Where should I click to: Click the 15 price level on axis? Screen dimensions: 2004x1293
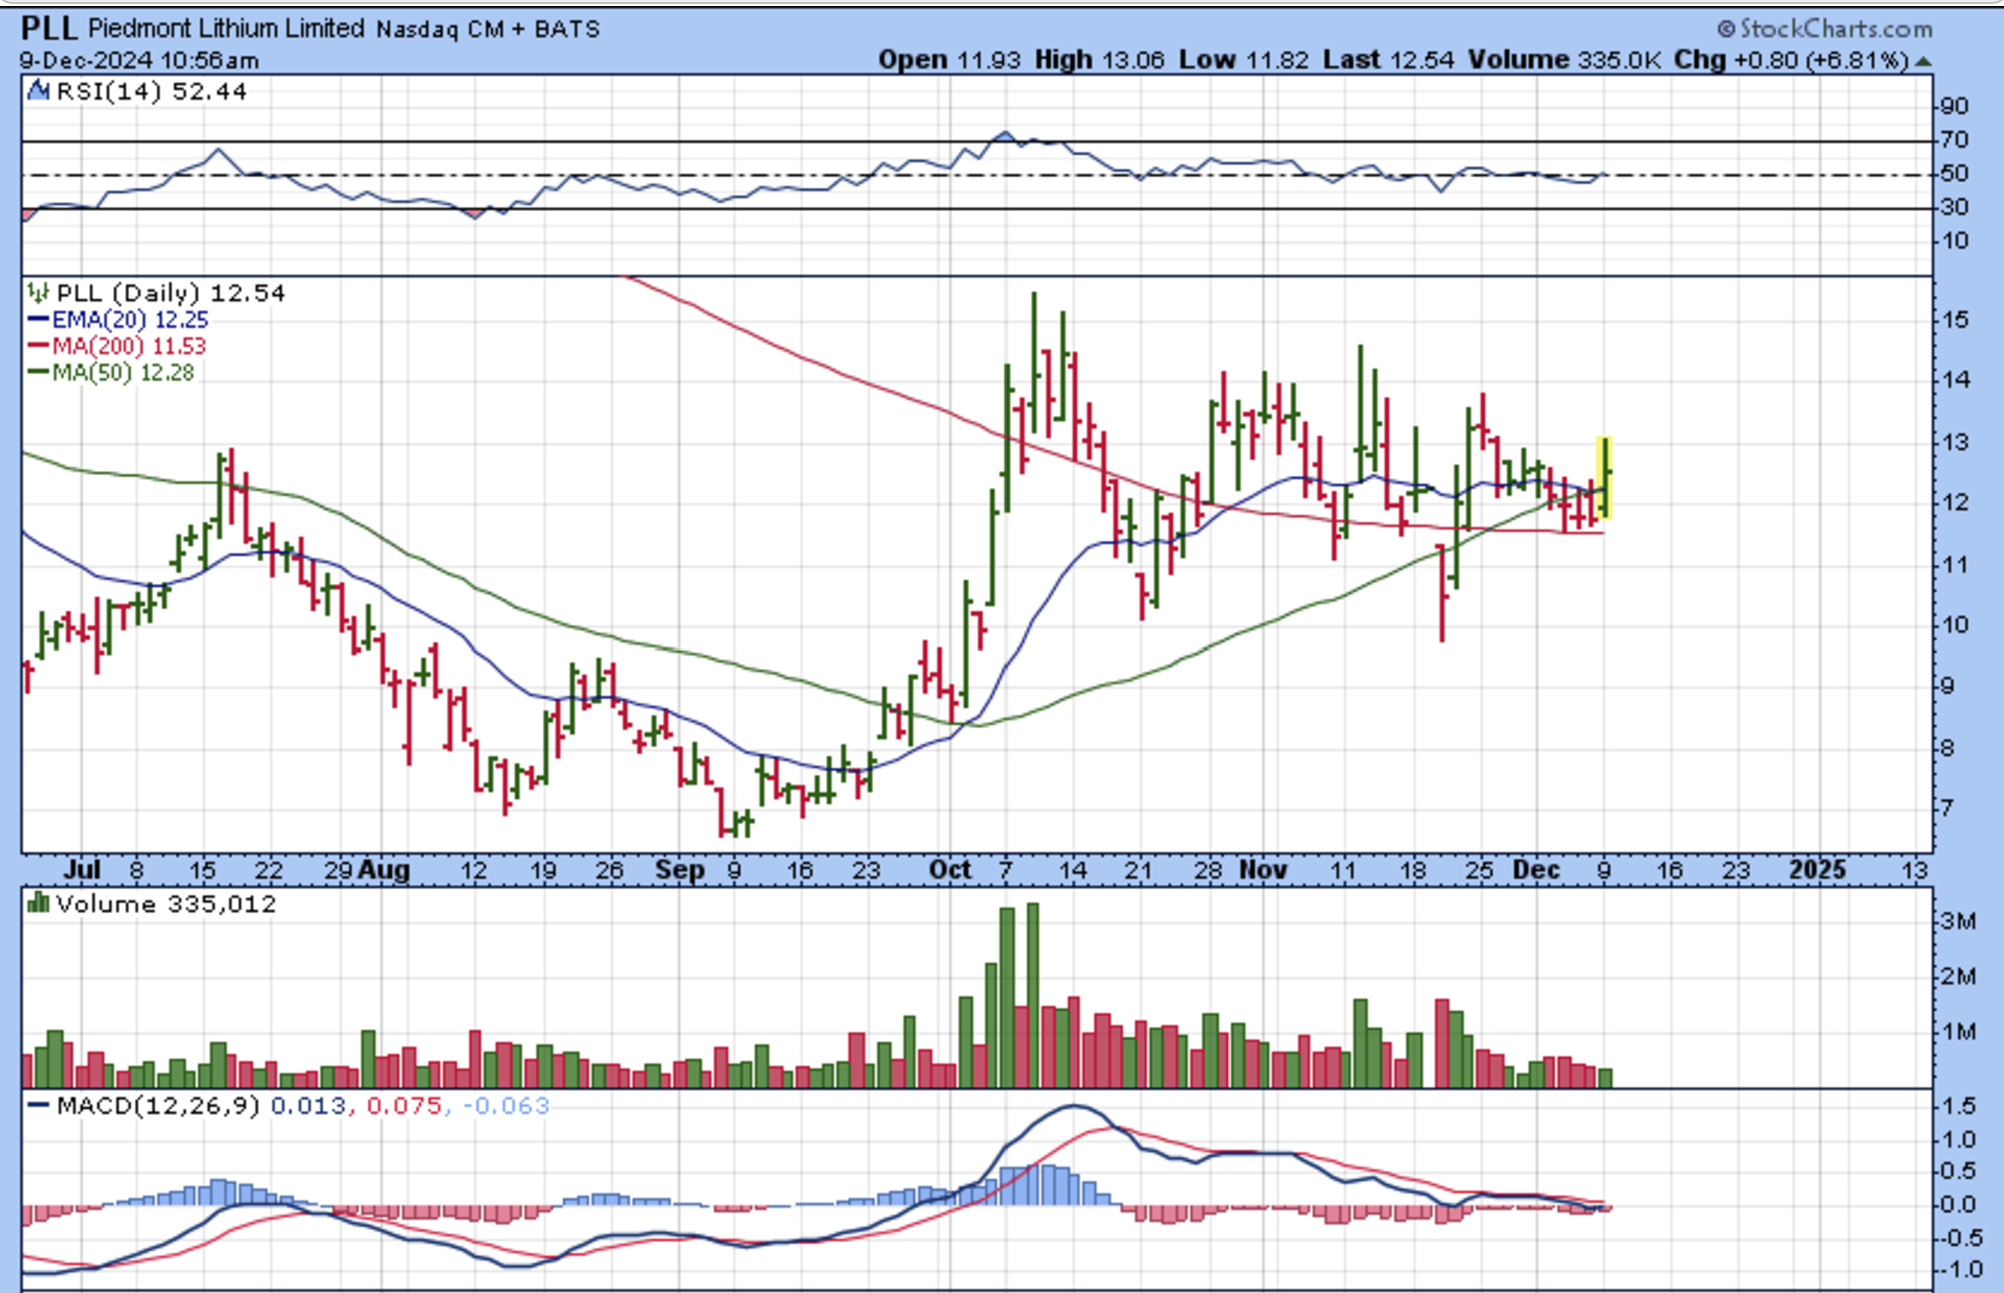coord(1954,320)
